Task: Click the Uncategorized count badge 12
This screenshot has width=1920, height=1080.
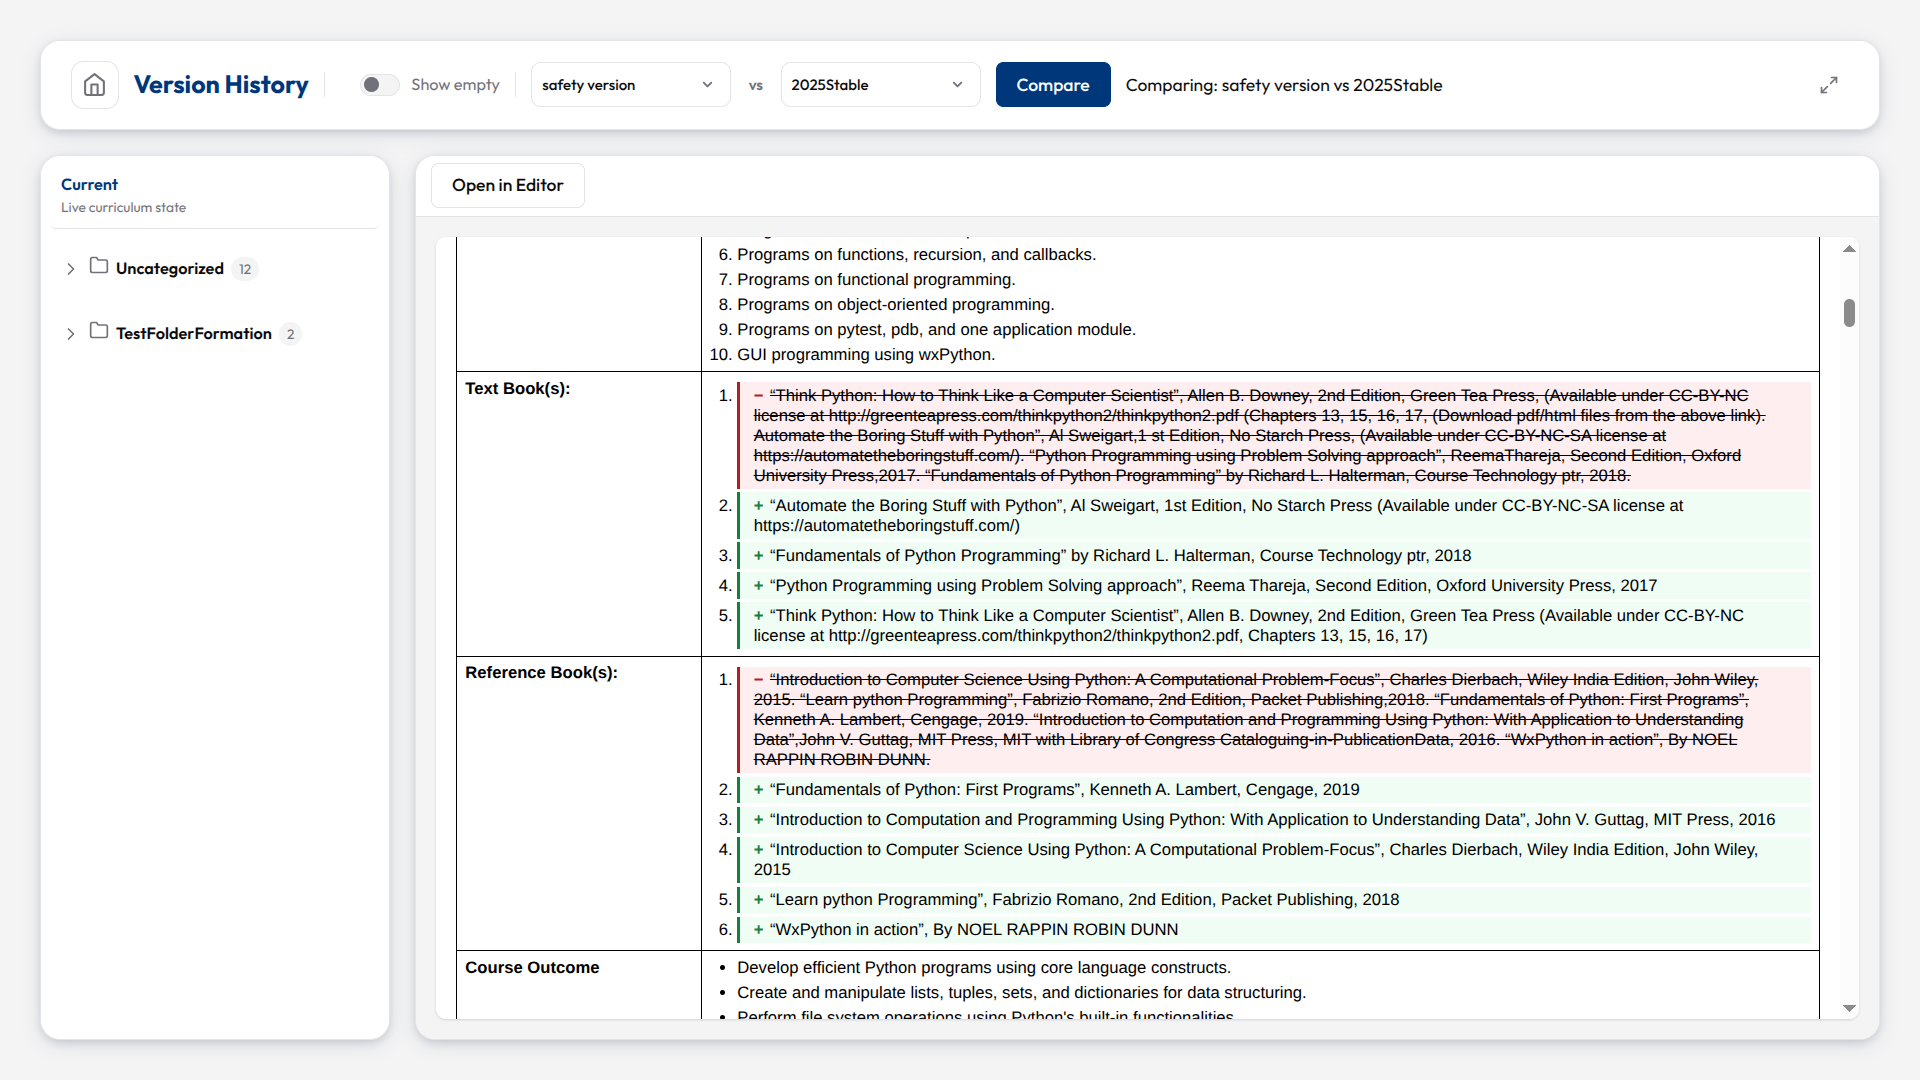Action: [x=245, y=269]
